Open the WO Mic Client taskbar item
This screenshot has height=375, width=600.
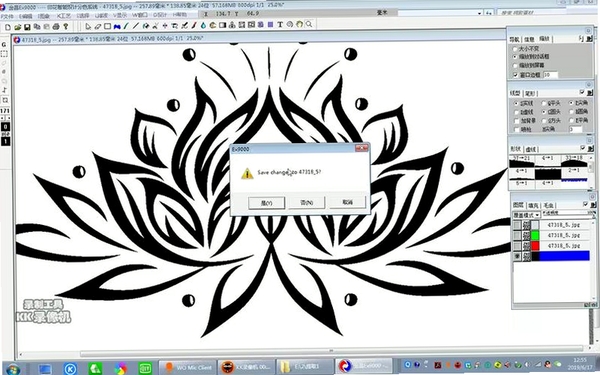[x=188, y=367]
